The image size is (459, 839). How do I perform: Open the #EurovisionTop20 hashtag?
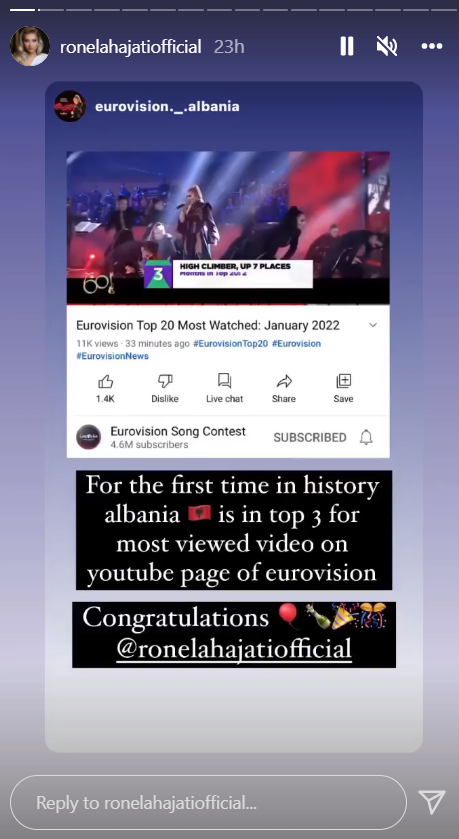pyautogui.click(x=230, y=344)
